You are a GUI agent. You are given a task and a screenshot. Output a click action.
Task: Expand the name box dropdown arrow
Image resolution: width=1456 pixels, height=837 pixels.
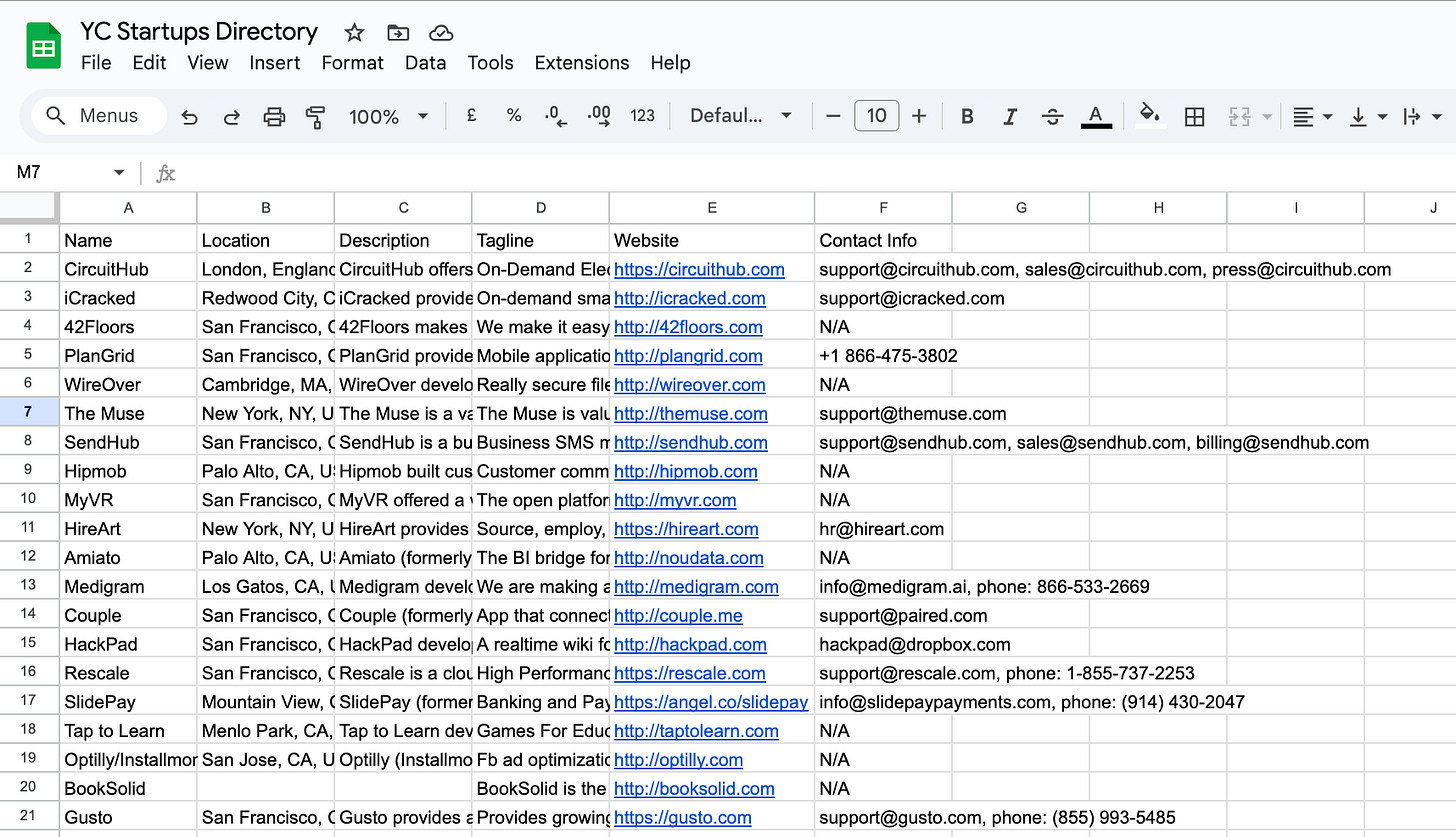[x=119, y=173]
